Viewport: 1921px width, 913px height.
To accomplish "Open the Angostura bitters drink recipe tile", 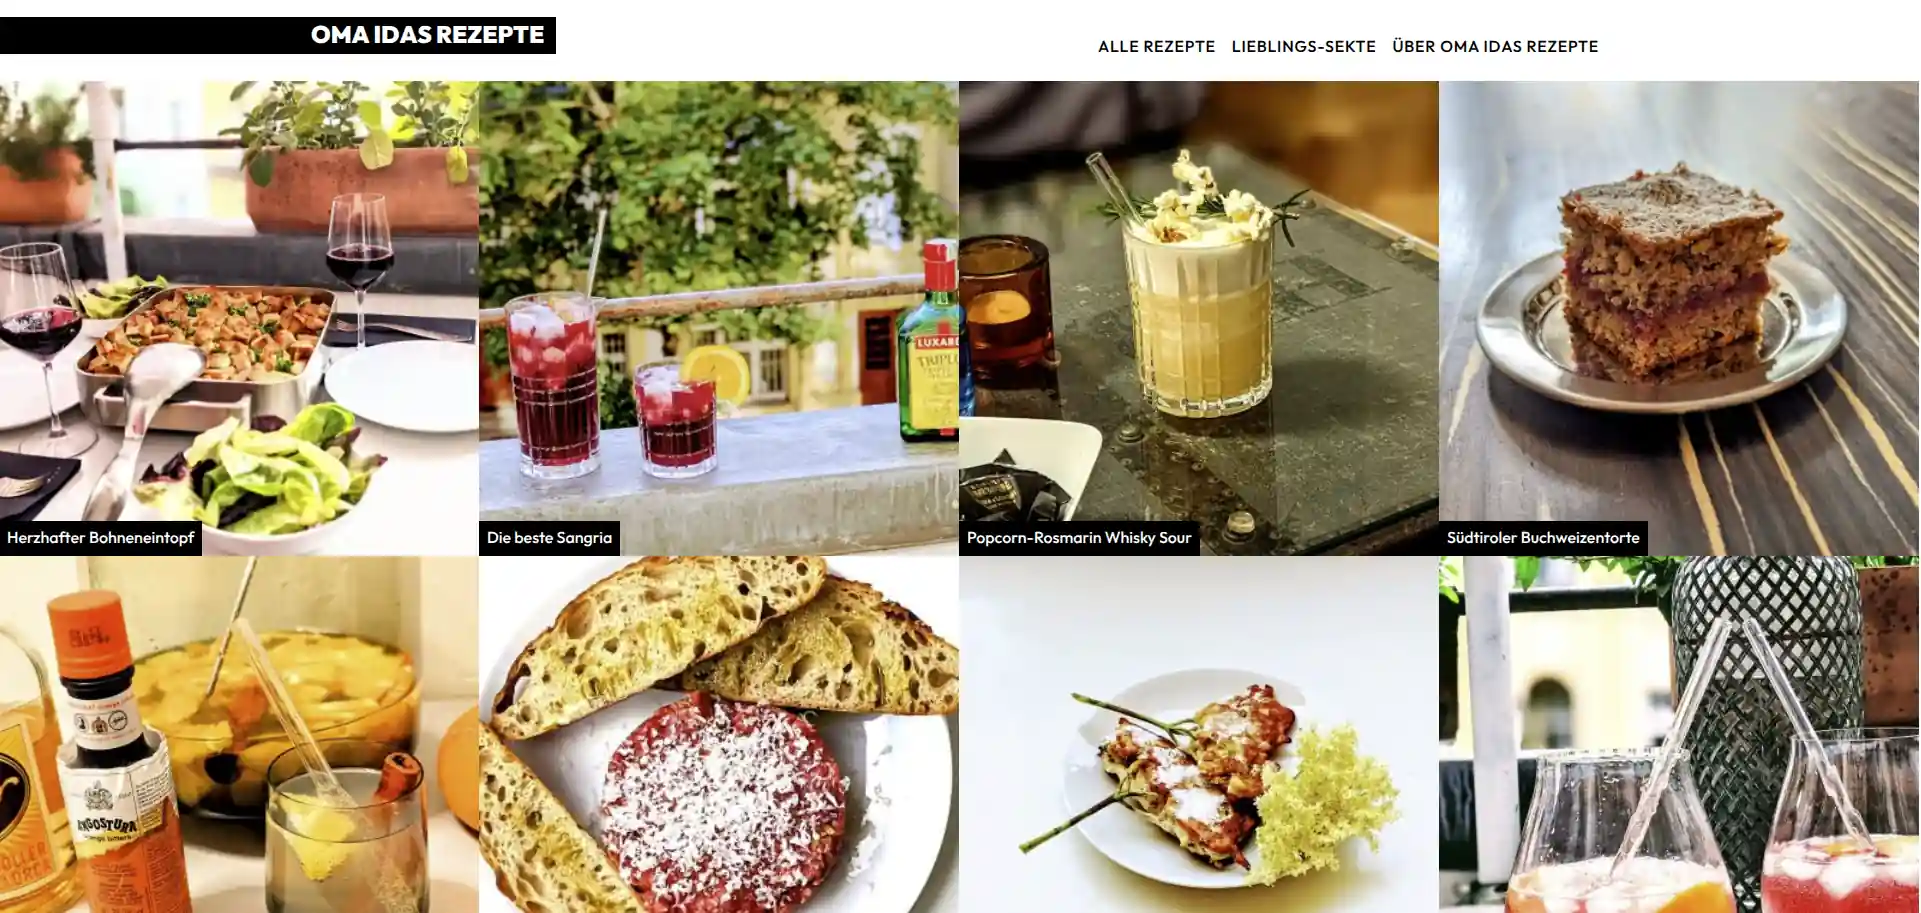I will [x=239, y=735].
